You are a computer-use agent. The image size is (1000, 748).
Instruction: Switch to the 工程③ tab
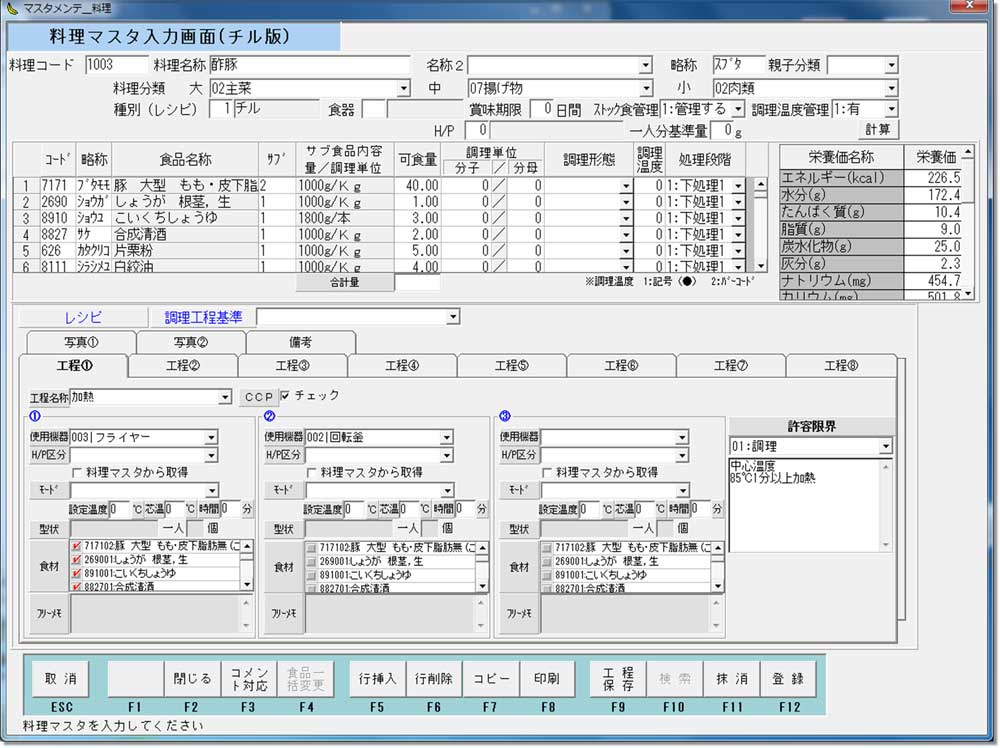(293, 365)
